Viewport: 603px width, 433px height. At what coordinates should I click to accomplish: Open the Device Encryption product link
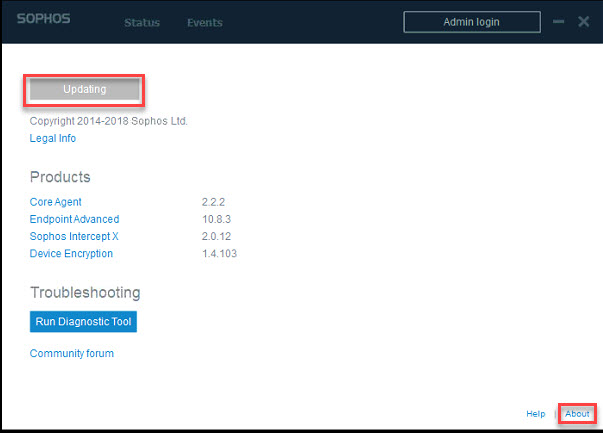click(x=71, y=253)
